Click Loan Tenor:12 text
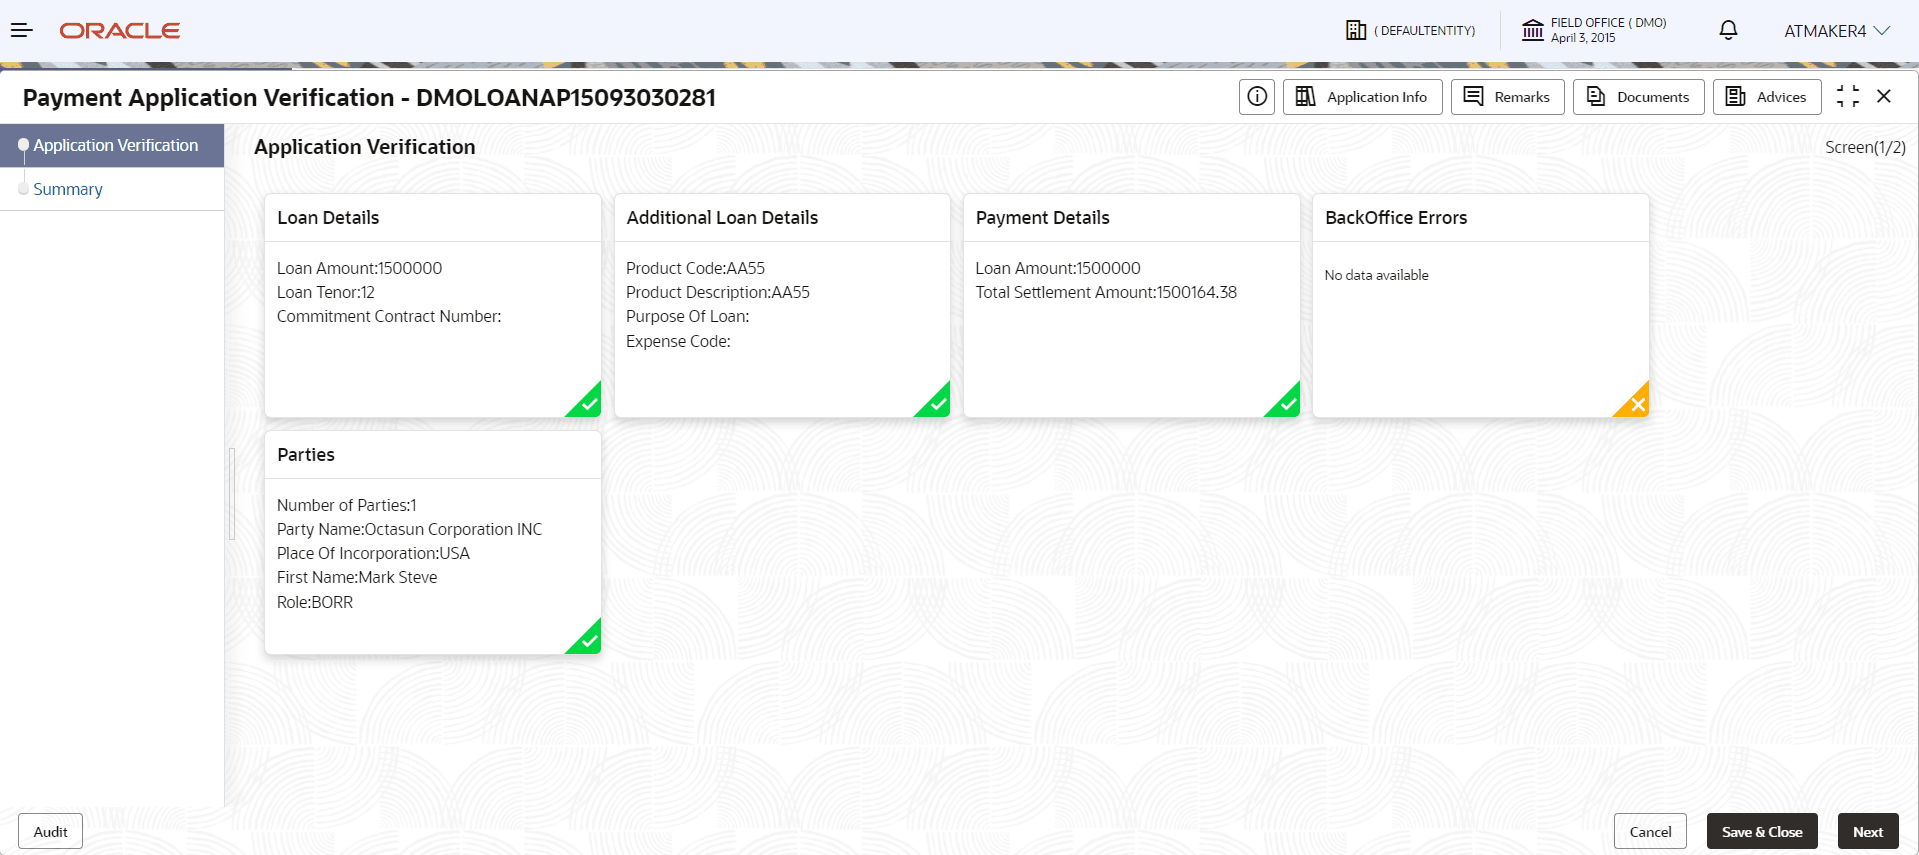This screenshot has width=1919, height=855. click(326, 293)
